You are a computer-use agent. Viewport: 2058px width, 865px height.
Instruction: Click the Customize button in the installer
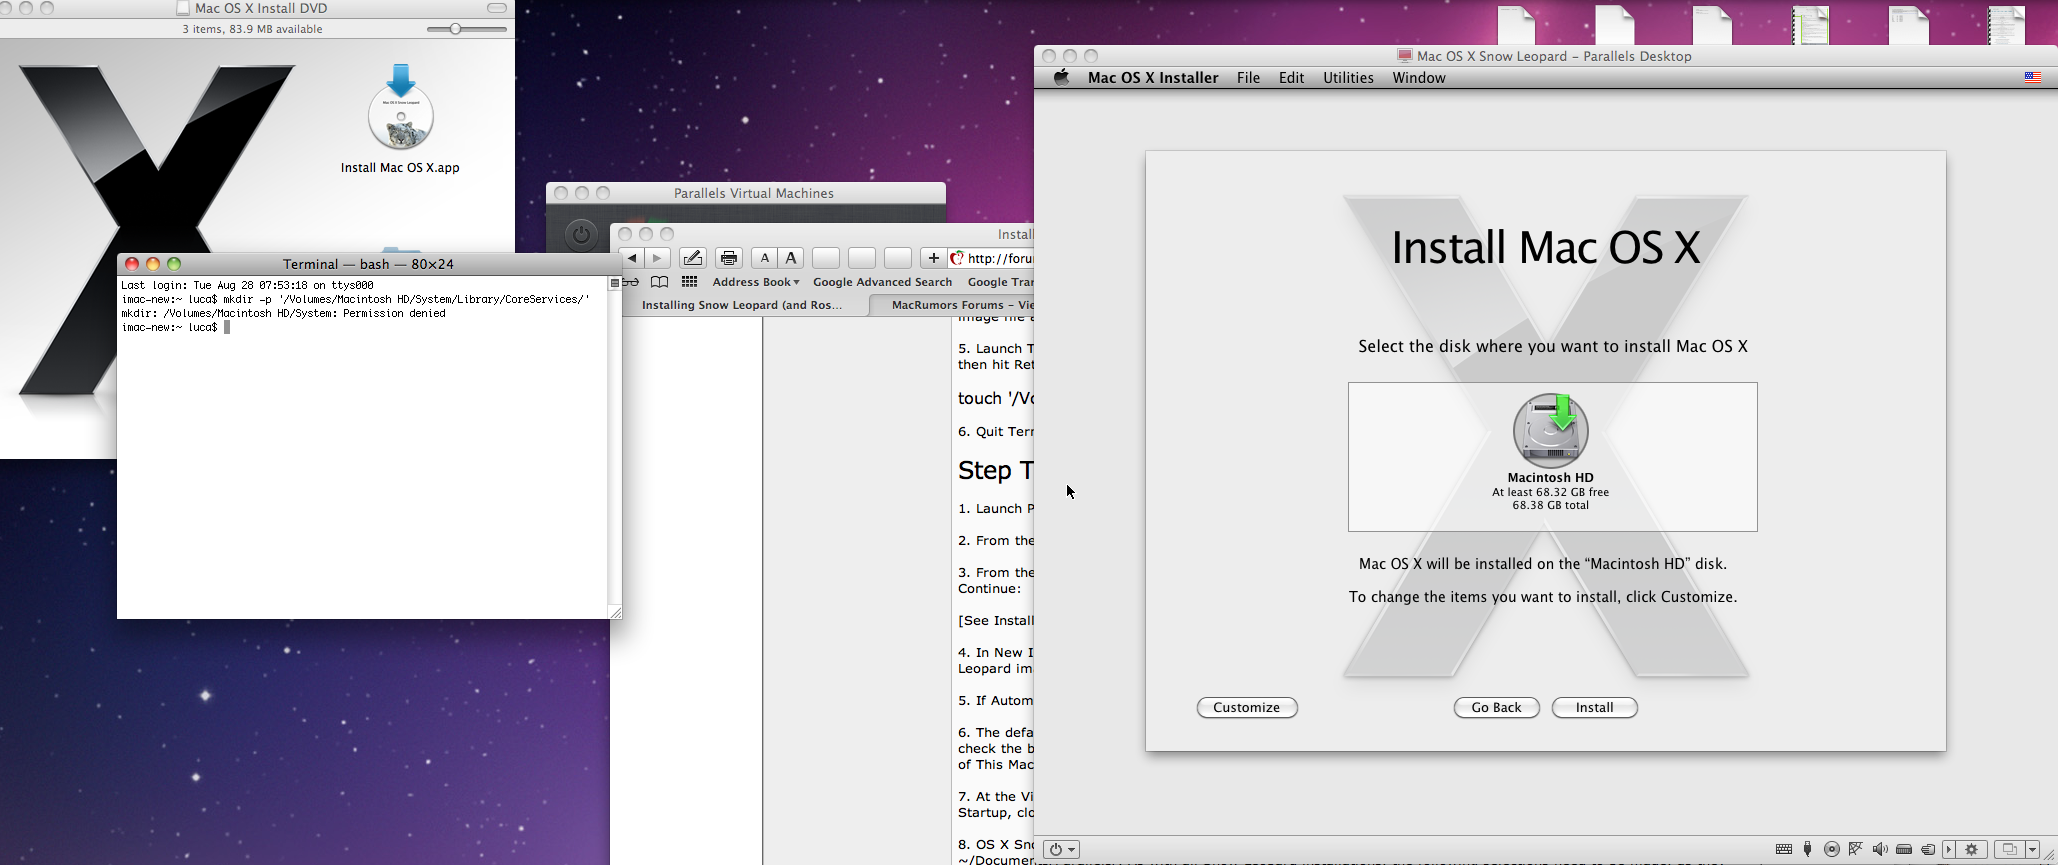[x=1247, y=707]
